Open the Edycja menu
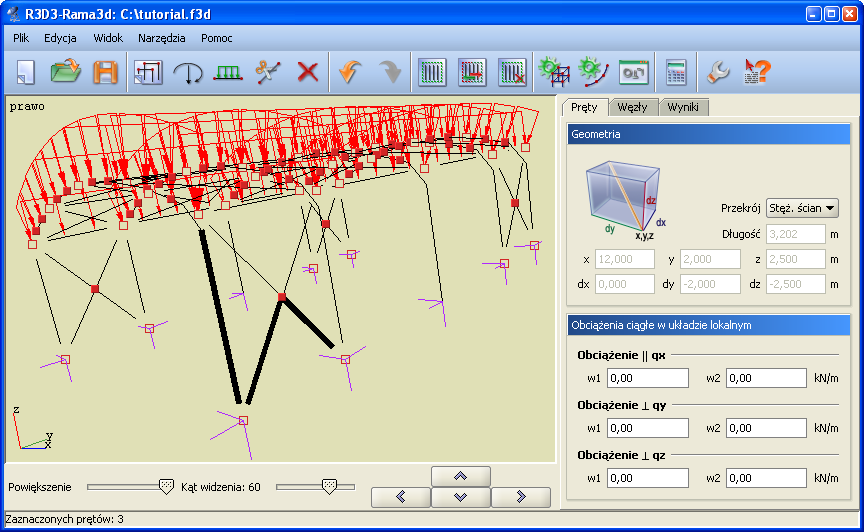Viewport: 864px width, 532px height. (x=60, y=38)
